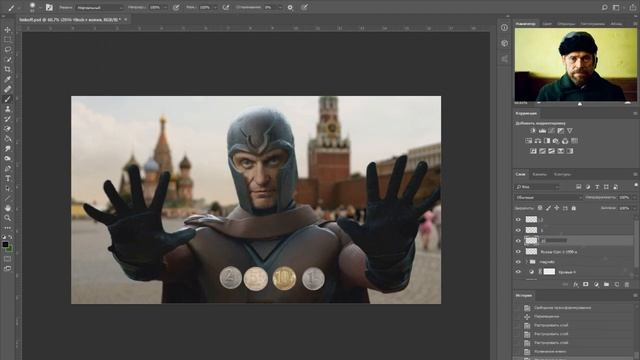This screenshot has height=360, width=640.
Task: Select the Eyedropper tool
Action: 8,79
